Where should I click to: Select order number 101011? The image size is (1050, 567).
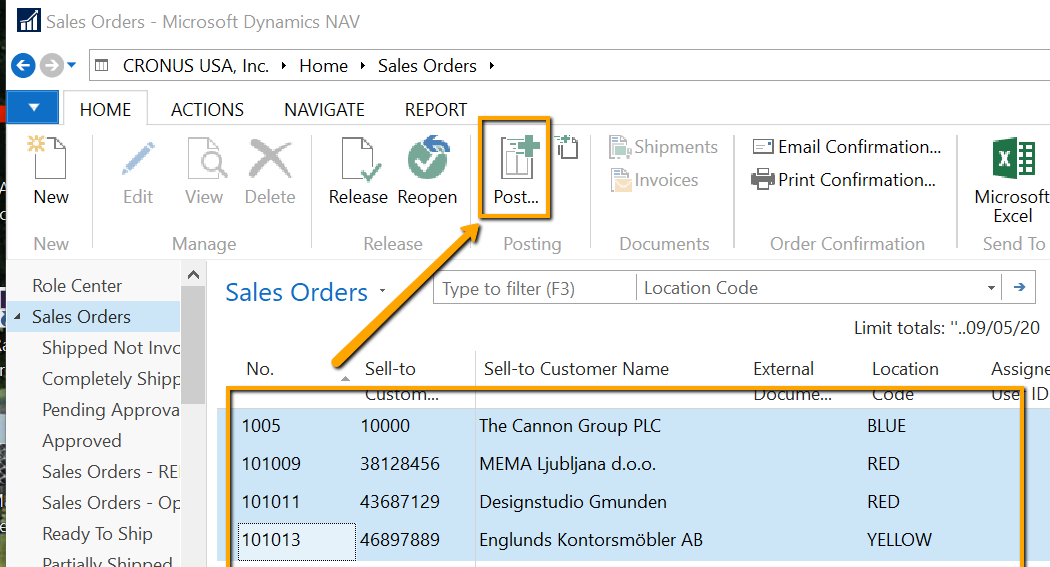(x=271, y=502)
